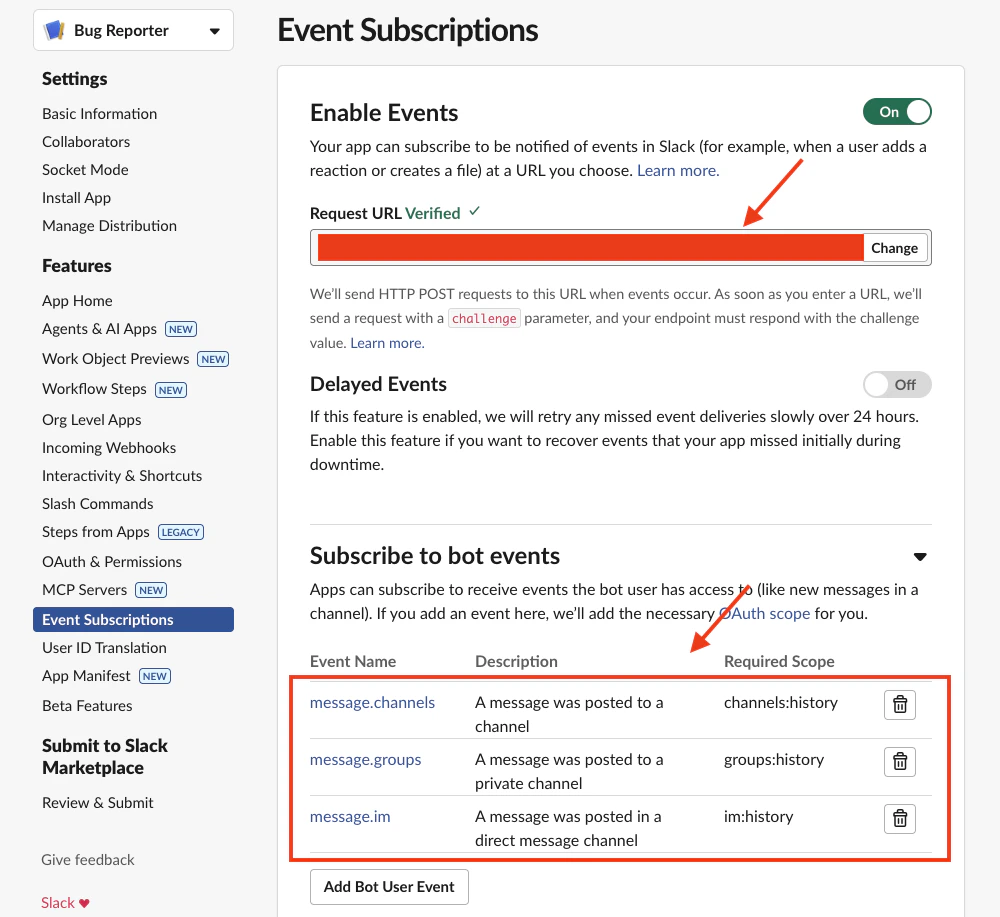Enable the Delayed Events toggle
Image resolution: width=1000 pixels, height=917 pixels.
pos(897,384)
